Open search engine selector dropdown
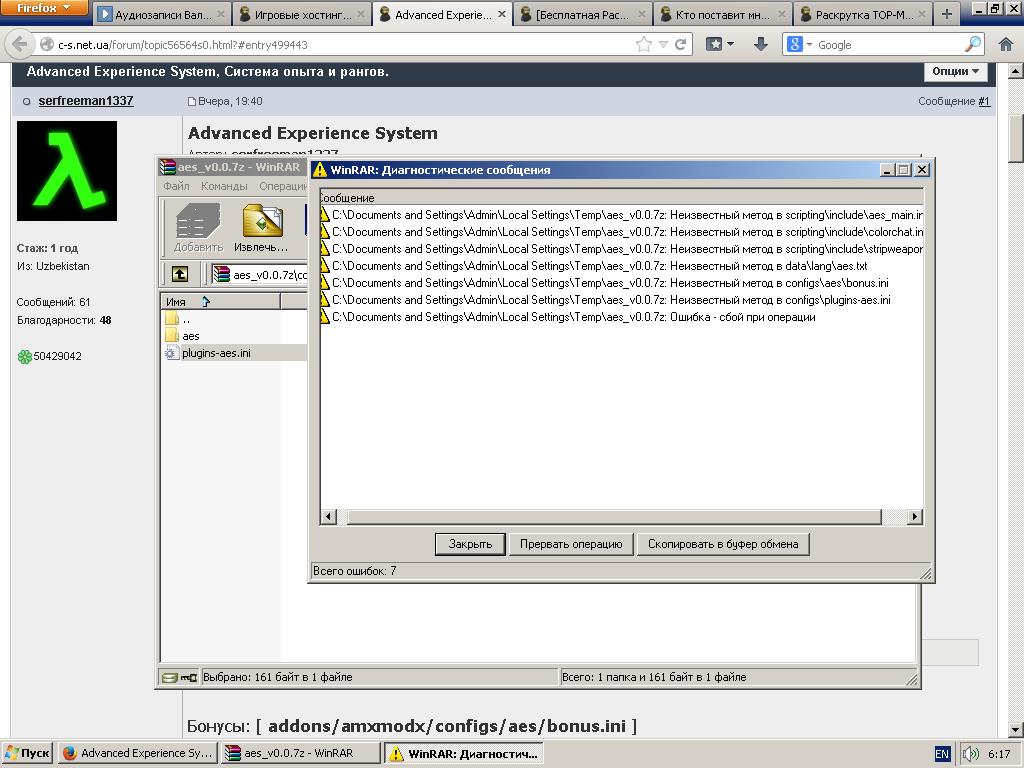The height and width of the screenshot is (768, 1024). click(x=799, y=44)
